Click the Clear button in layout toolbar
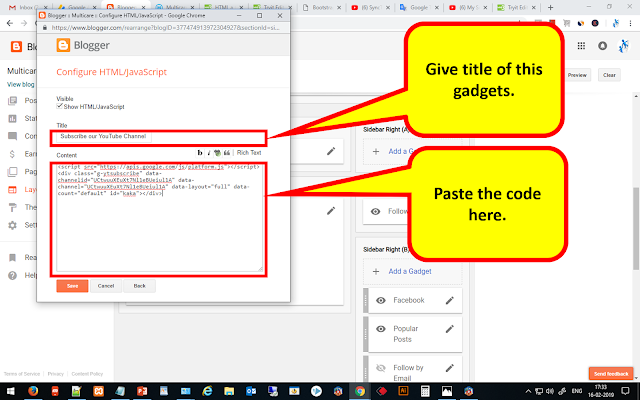This screenshot has height=400, width=640. pyautogui.click(x=609, y=75)
